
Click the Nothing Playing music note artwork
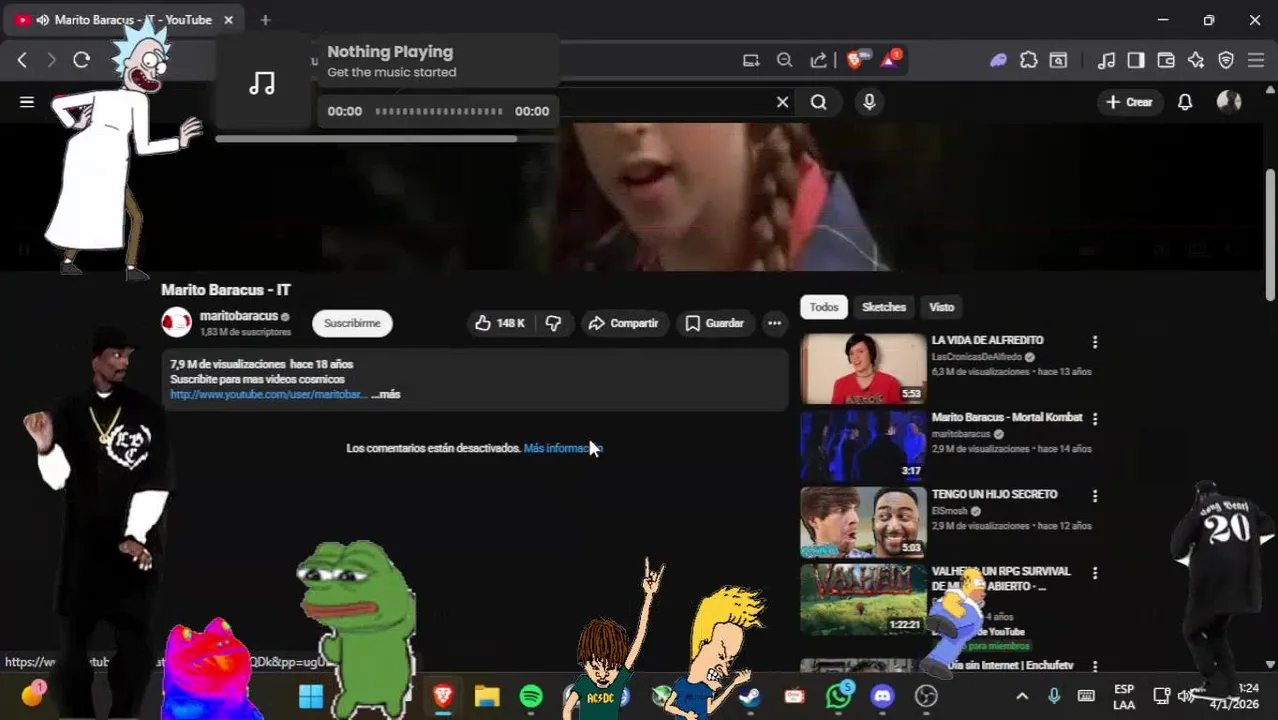[262, 84]
